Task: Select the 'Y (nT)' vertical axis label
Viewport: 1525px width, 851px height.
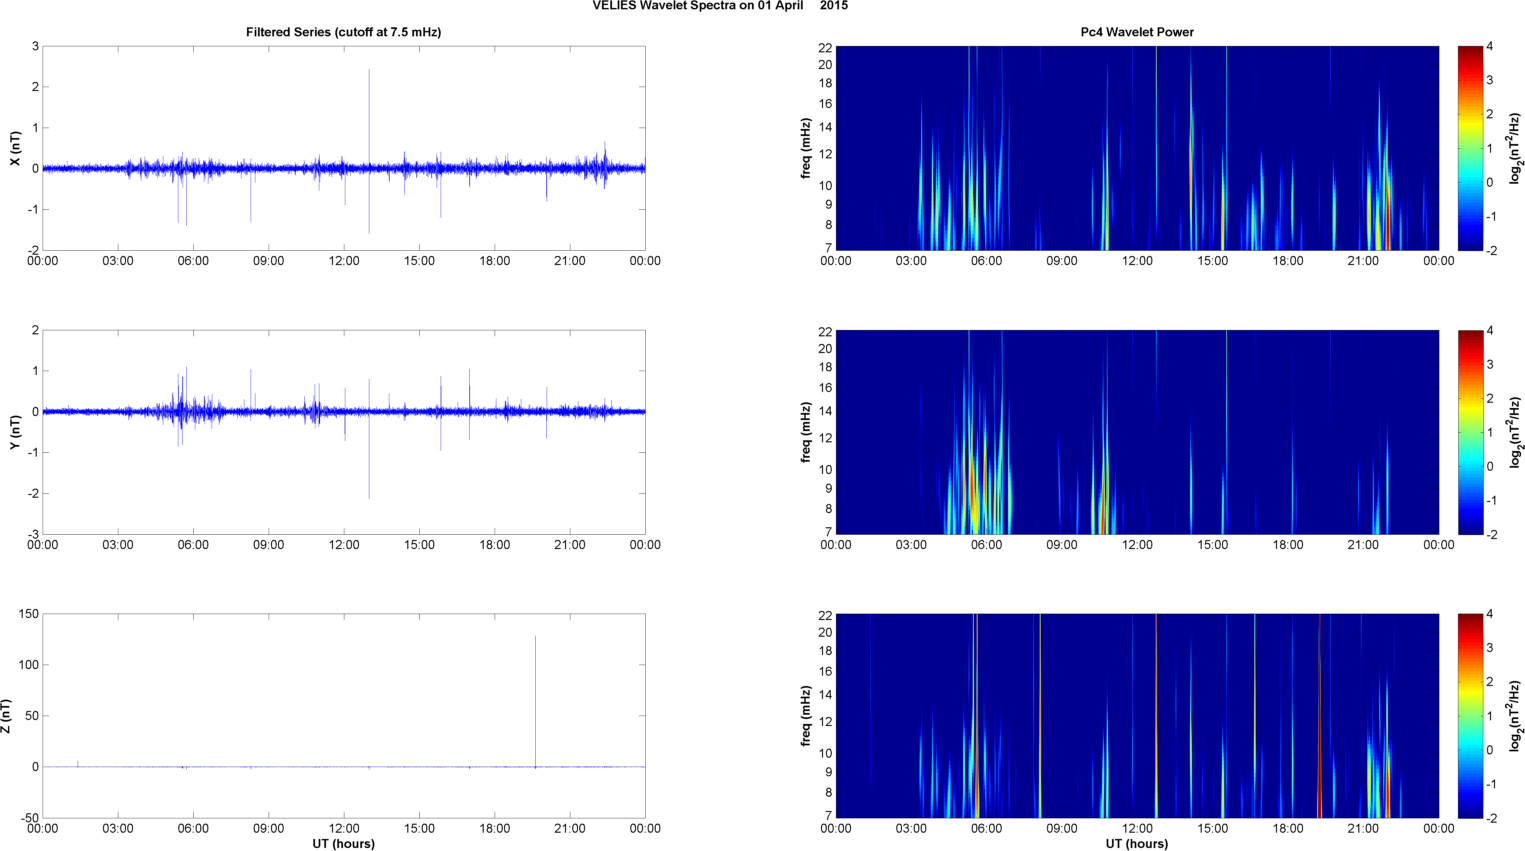Action: [15, 432]
